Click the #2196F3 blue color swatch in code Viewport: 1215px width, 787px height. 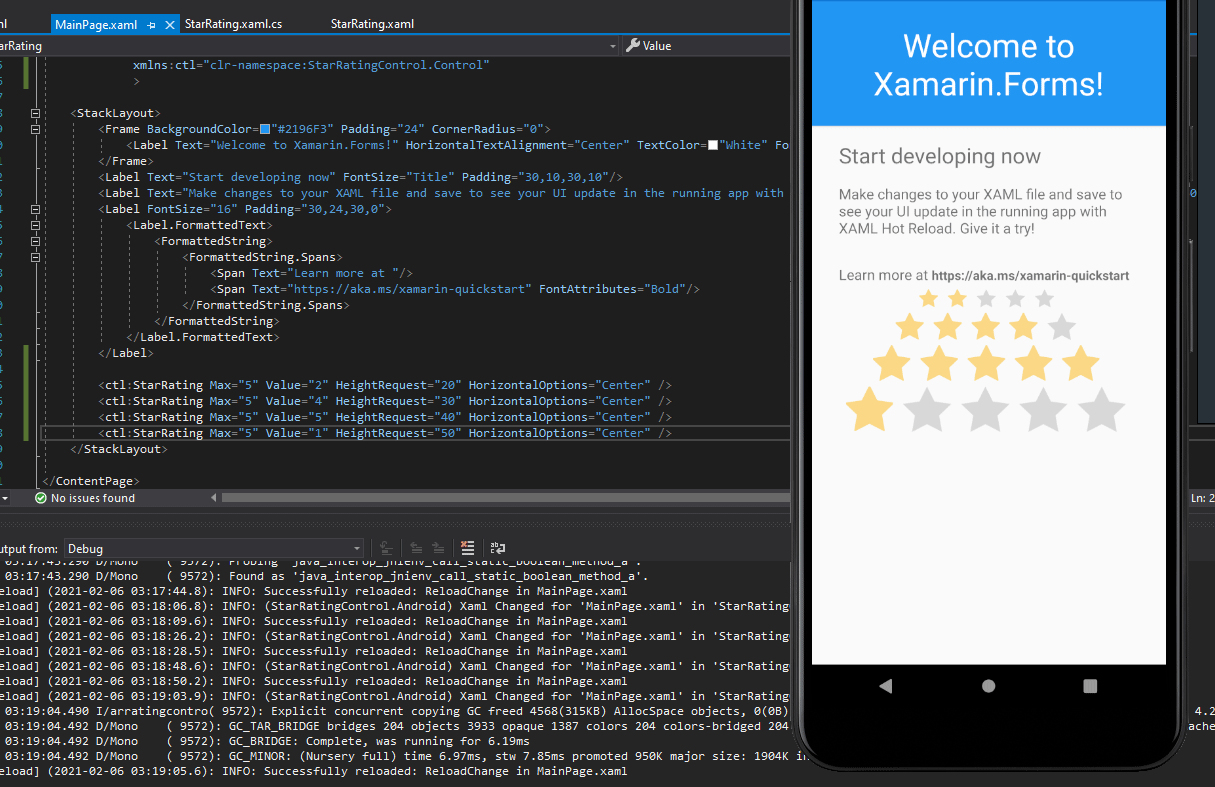pos(265,129)
